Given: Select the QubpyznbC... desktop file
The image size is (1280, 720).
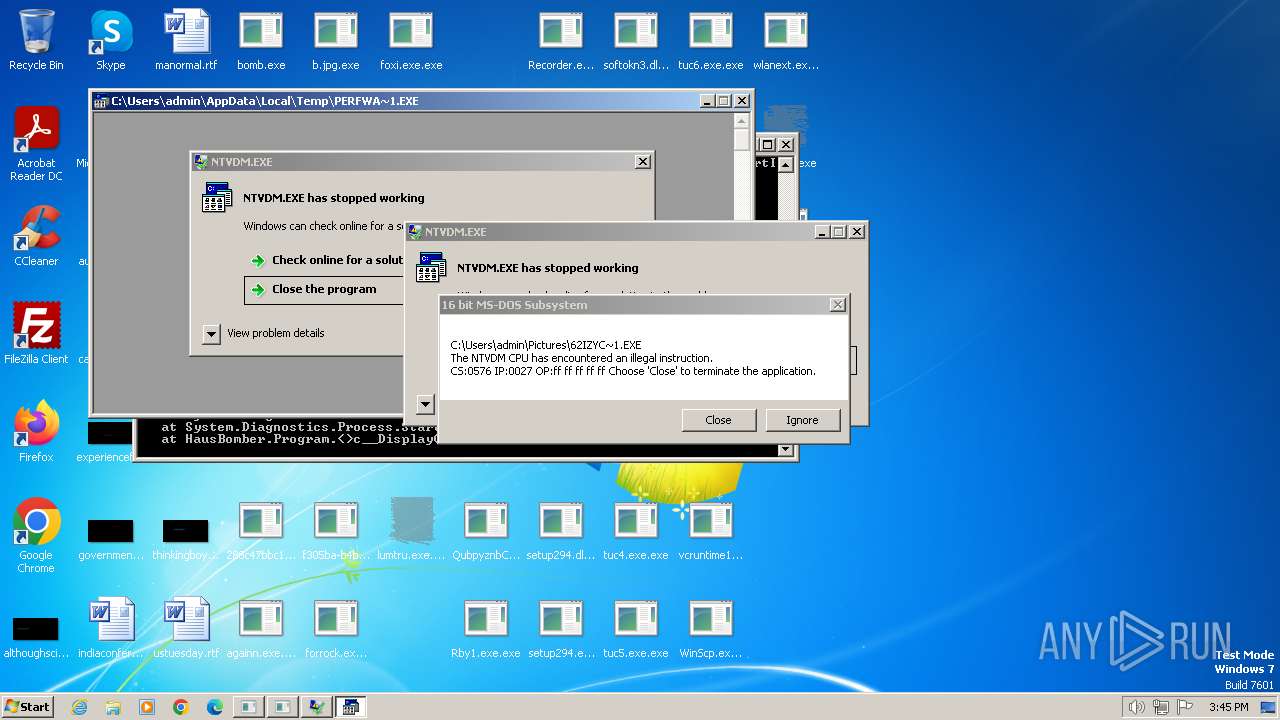Looking at the screenshot, I should [486, 530].
